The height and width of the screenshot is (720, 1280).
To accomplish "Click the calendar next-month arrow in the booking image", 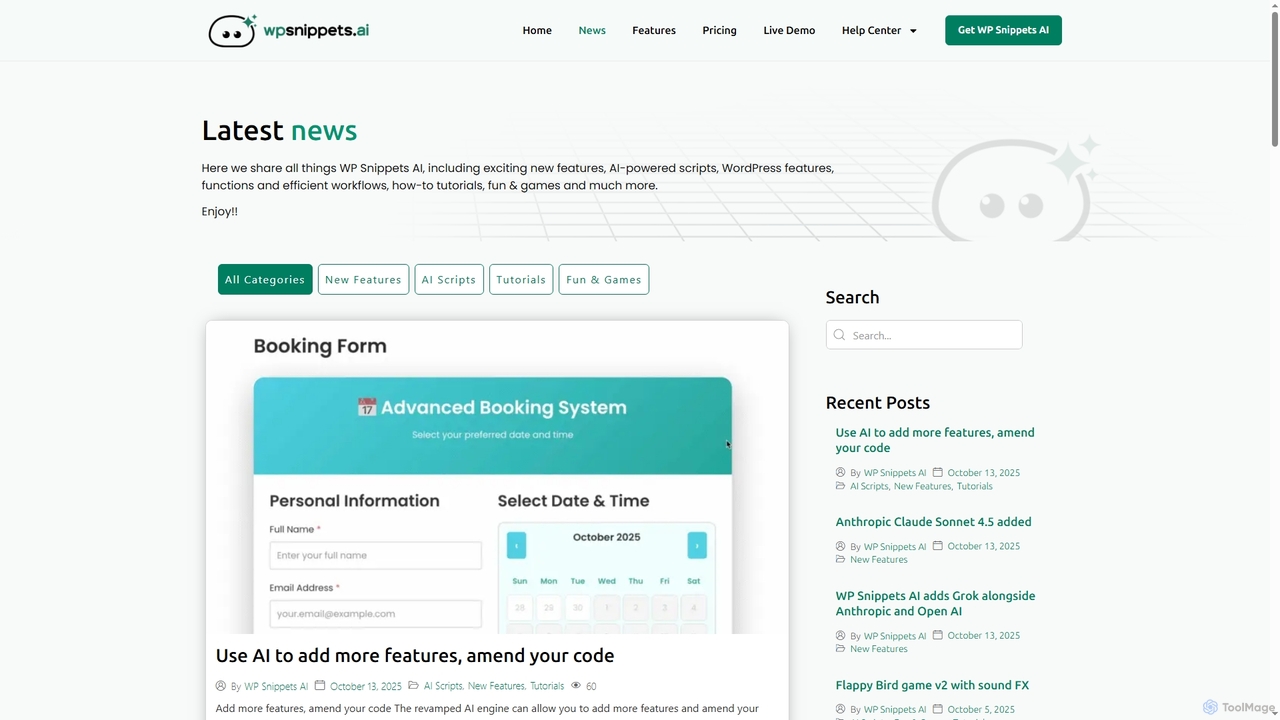I will (697, 545).
